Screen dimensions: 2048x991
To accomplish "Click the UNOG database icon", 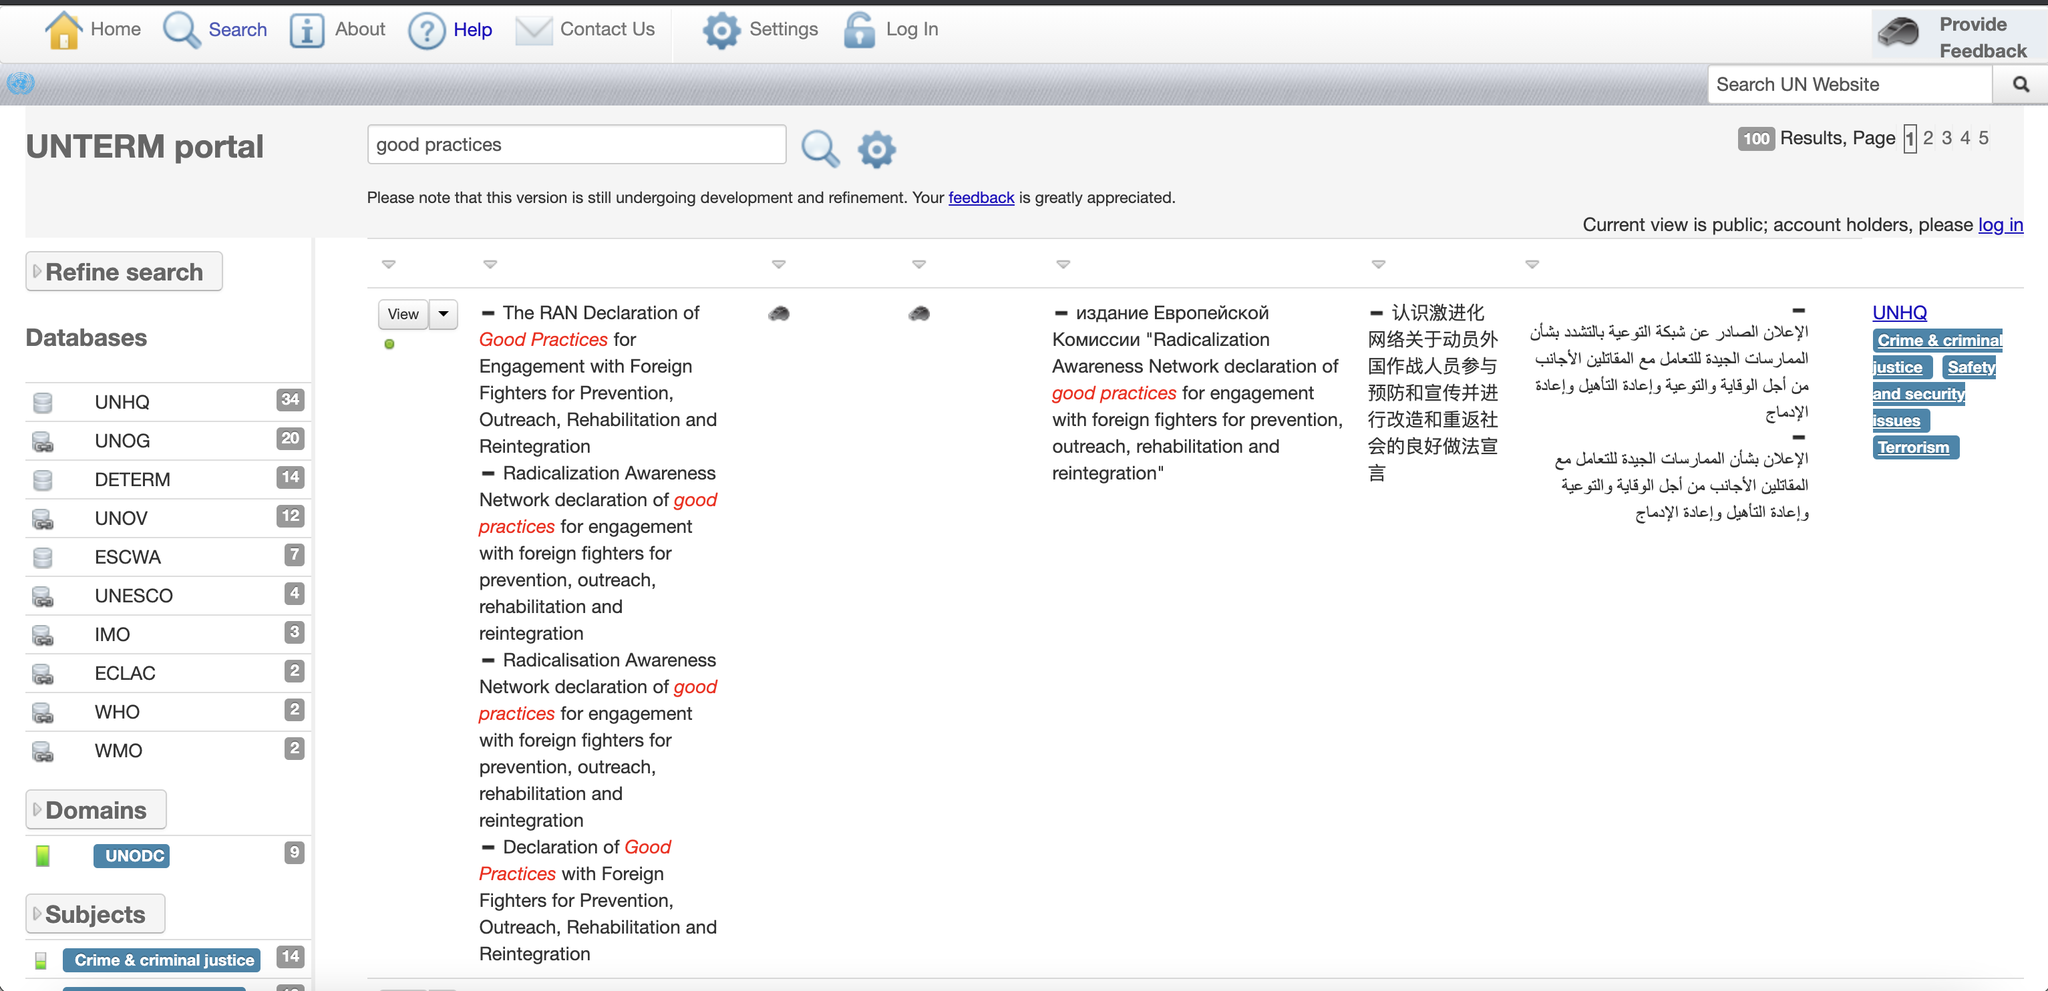I will (43, 441).
